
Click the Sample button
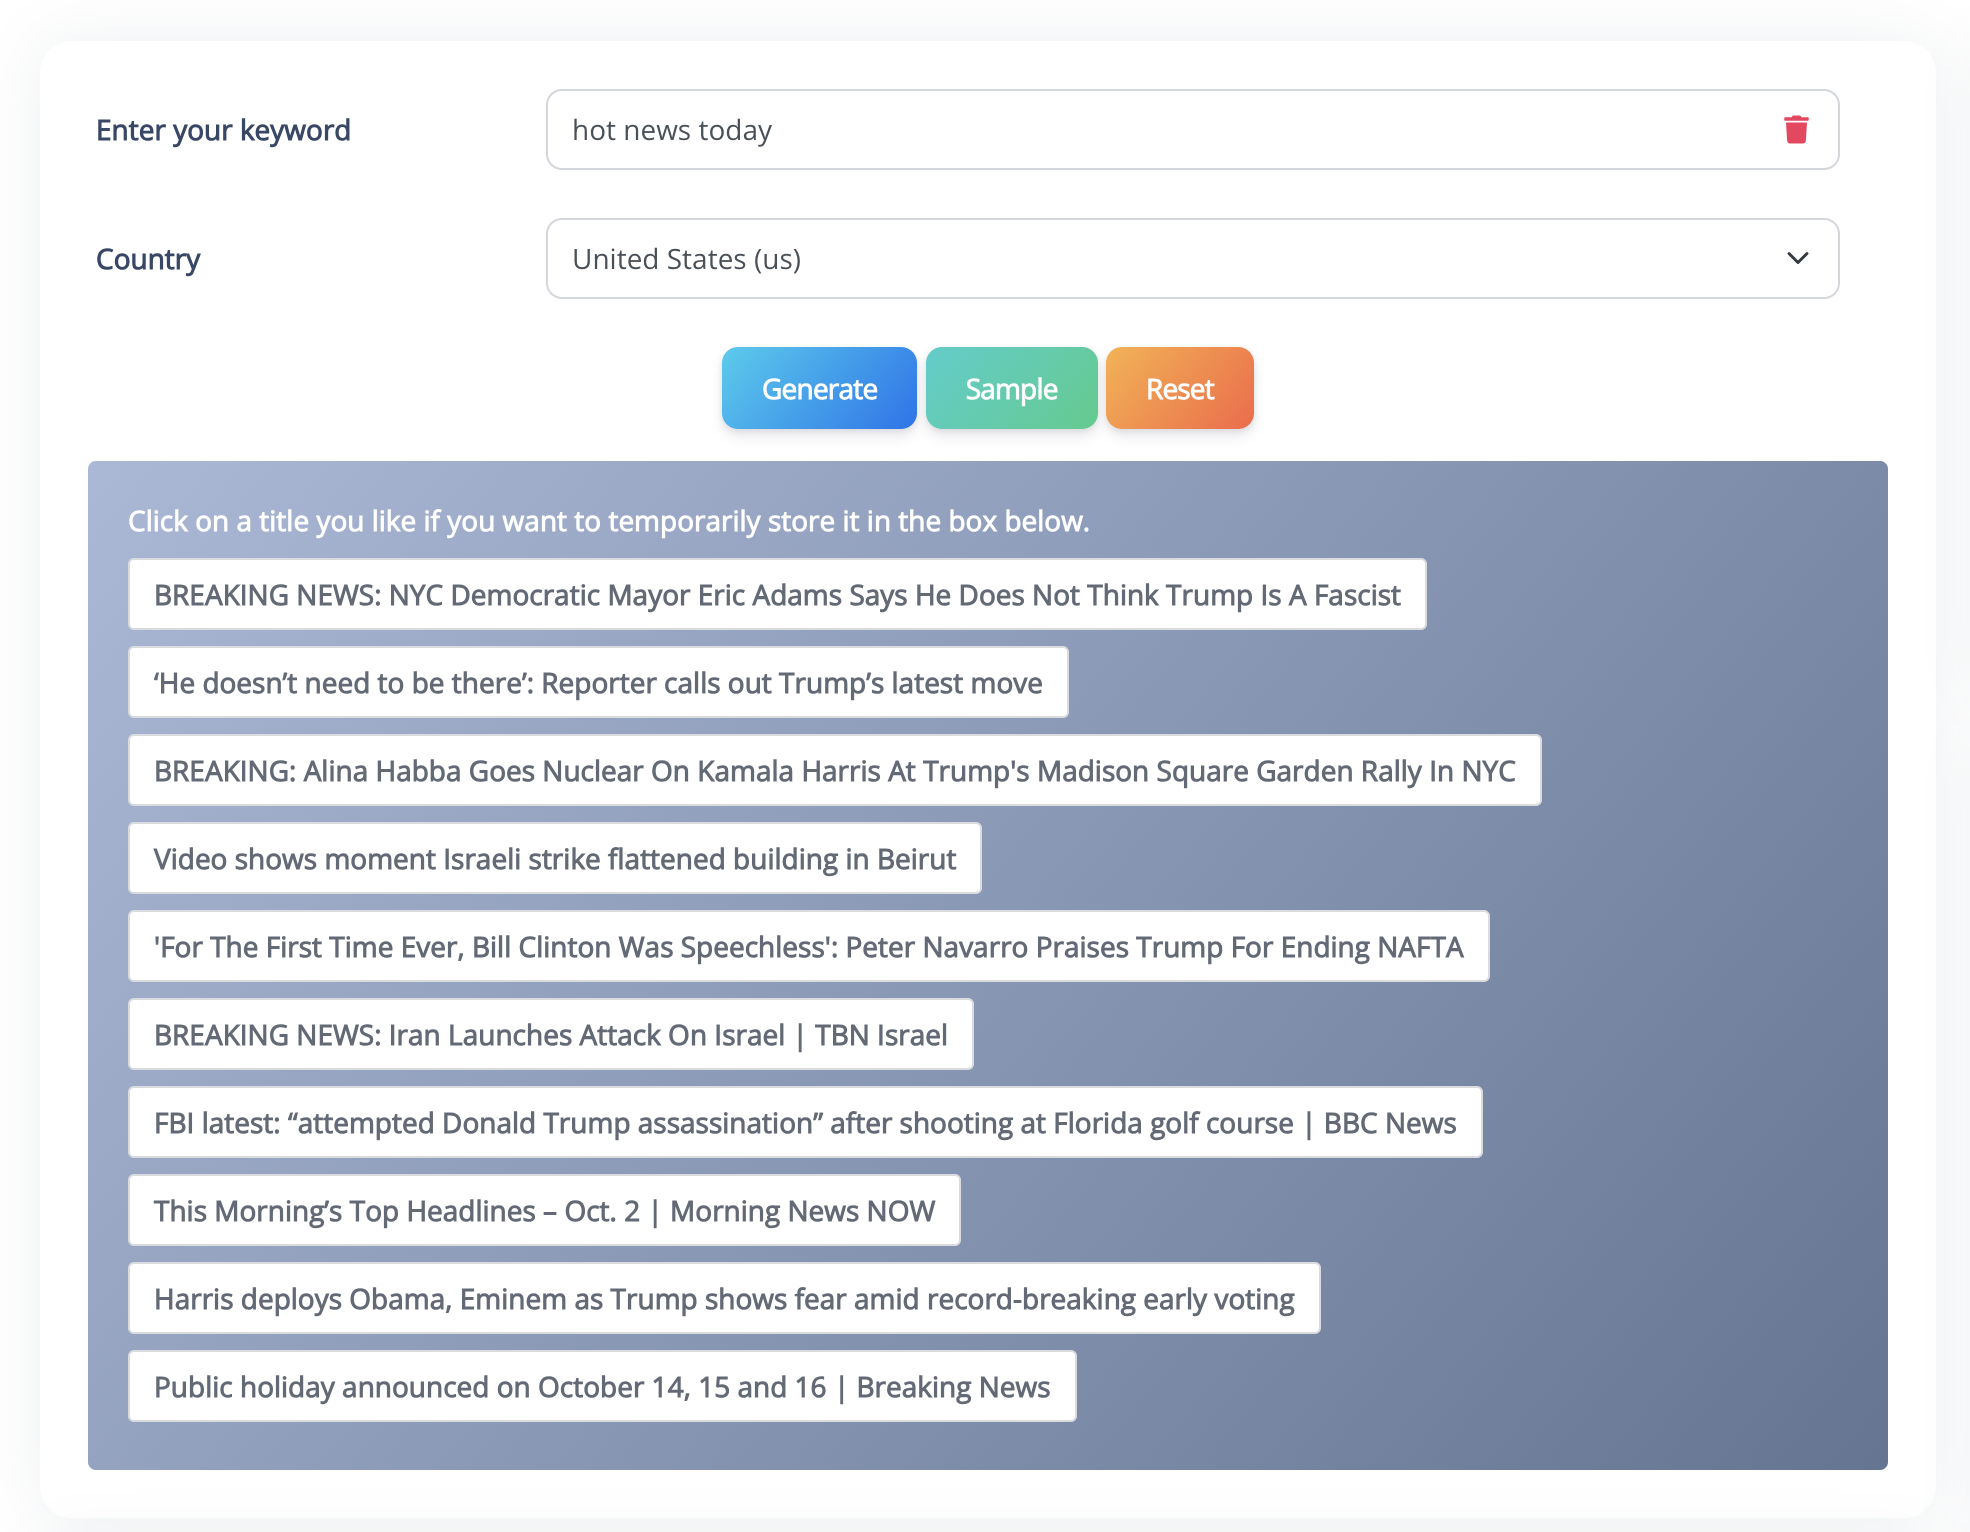[1010, 388]
